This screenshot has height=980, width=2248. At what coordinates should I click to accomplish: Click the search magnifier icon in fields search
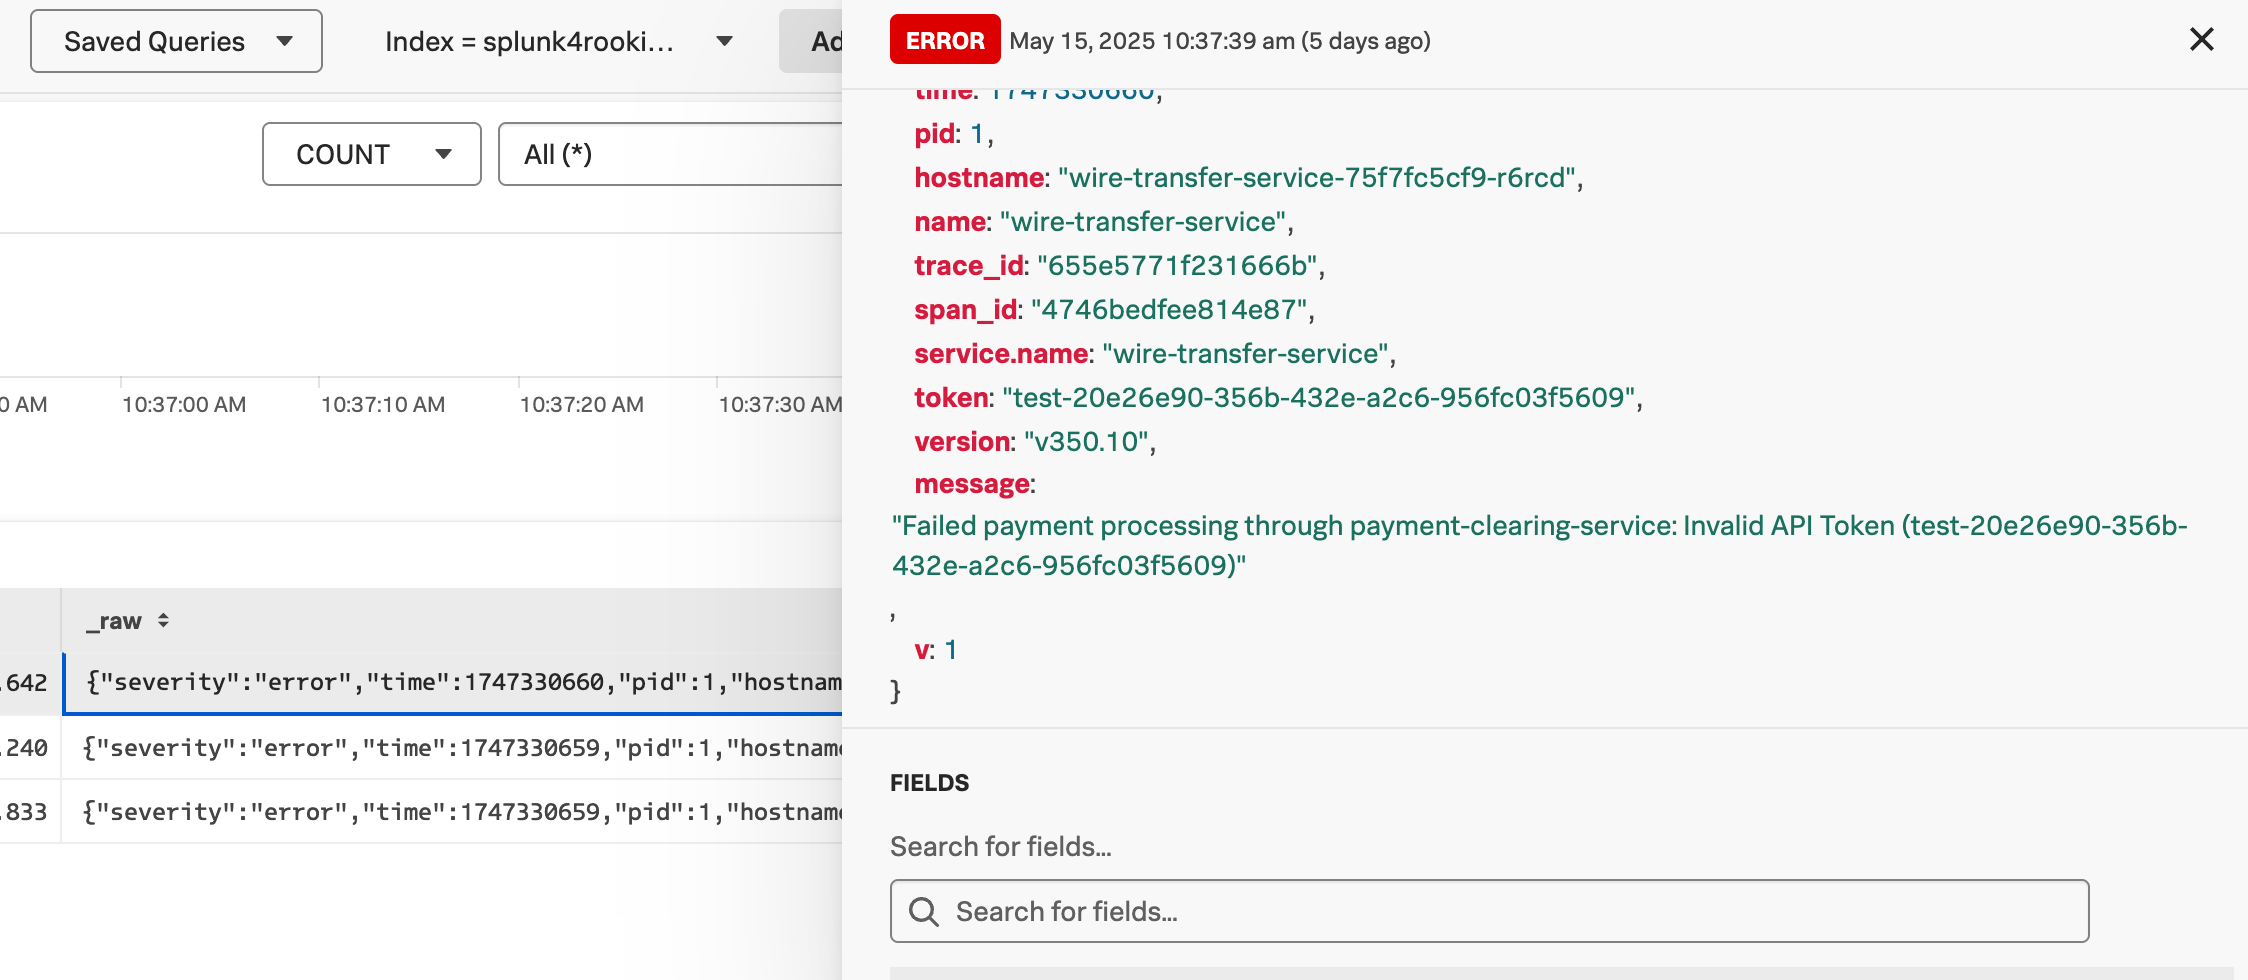coord(923,911)
